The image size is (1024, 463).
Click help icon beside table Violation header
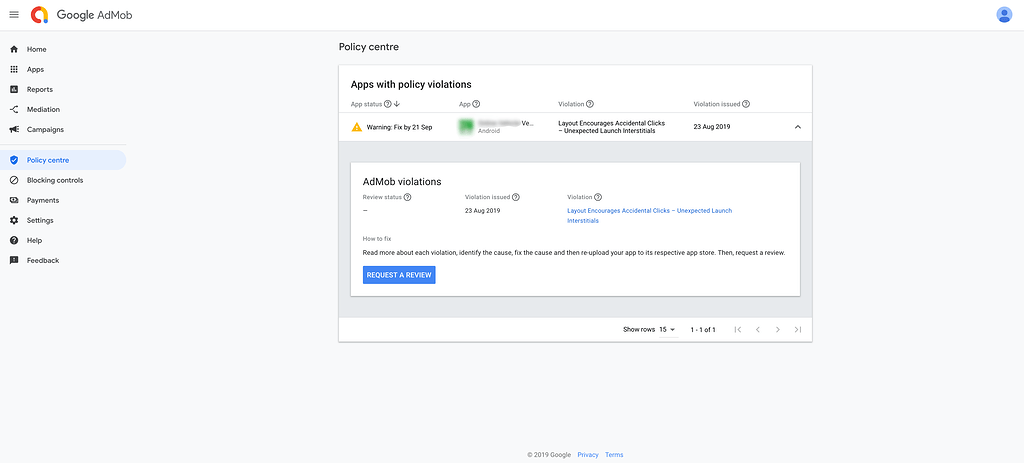click(x=590, y=104)
